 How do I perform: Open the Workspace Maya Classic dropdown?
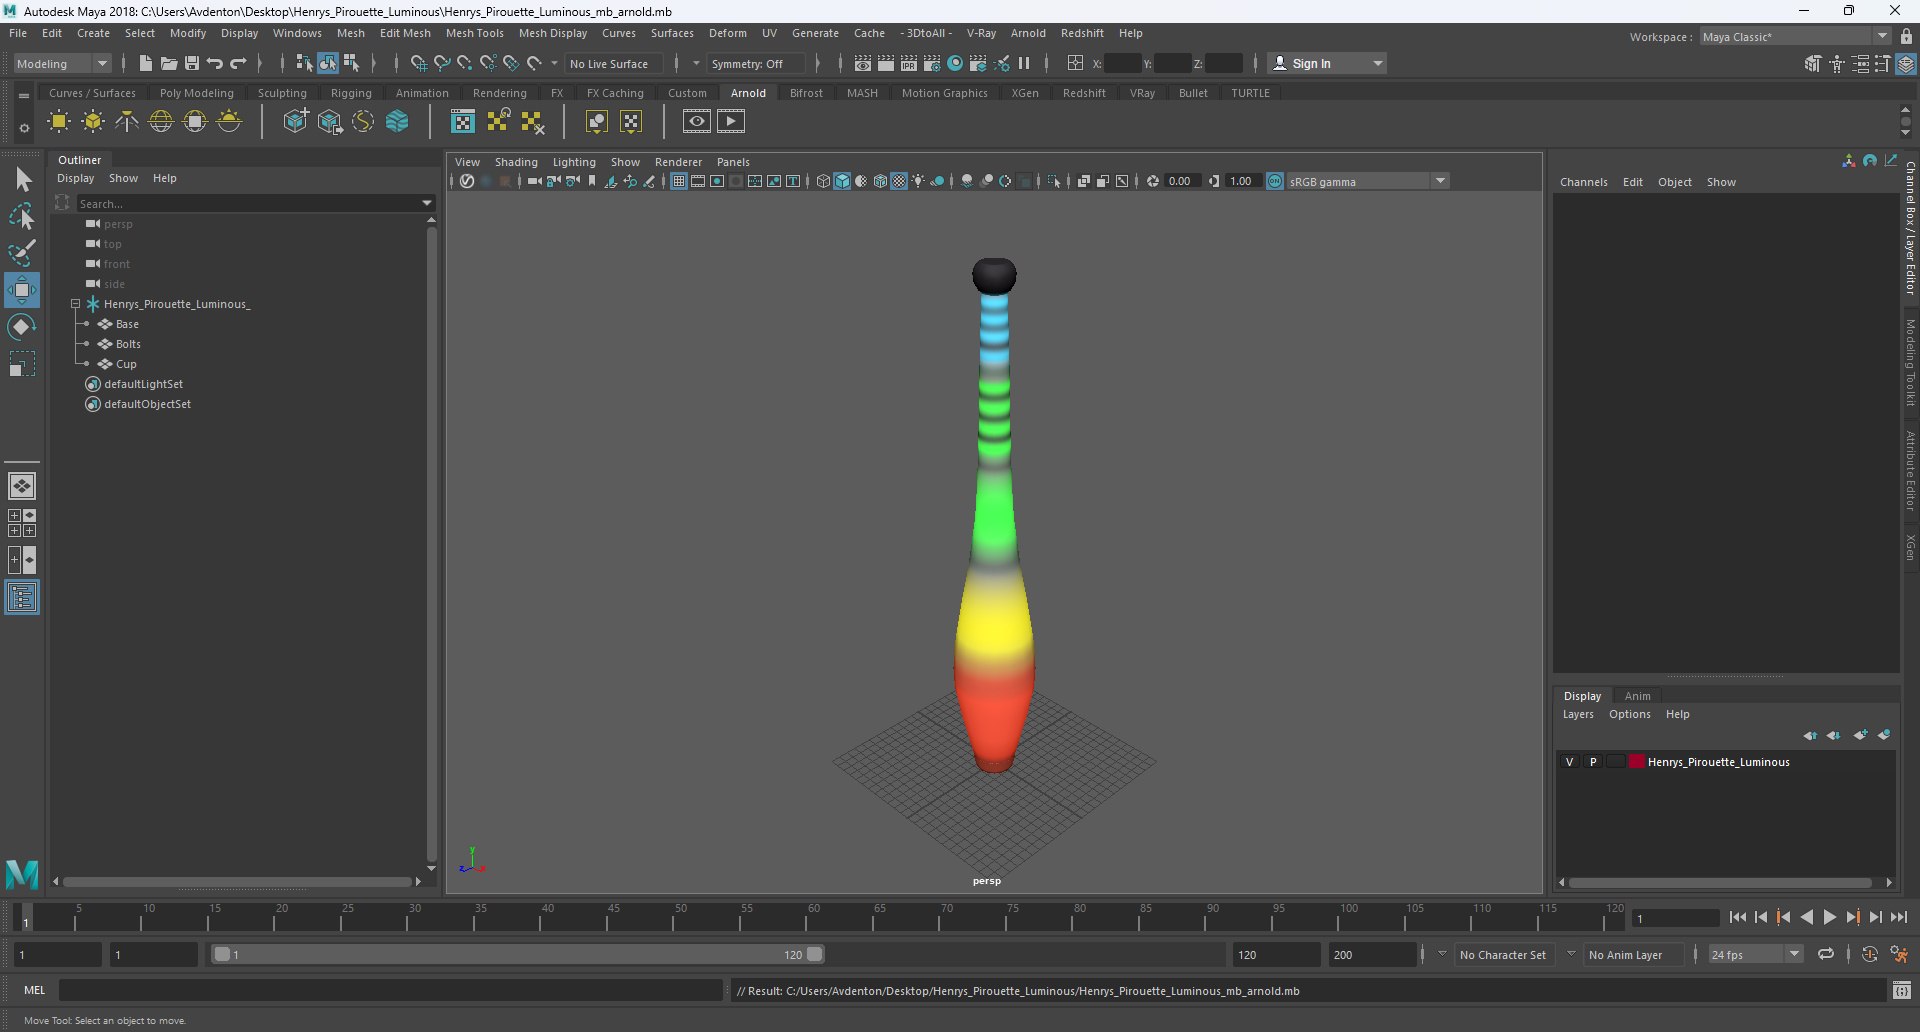(x=1795, y=37)
